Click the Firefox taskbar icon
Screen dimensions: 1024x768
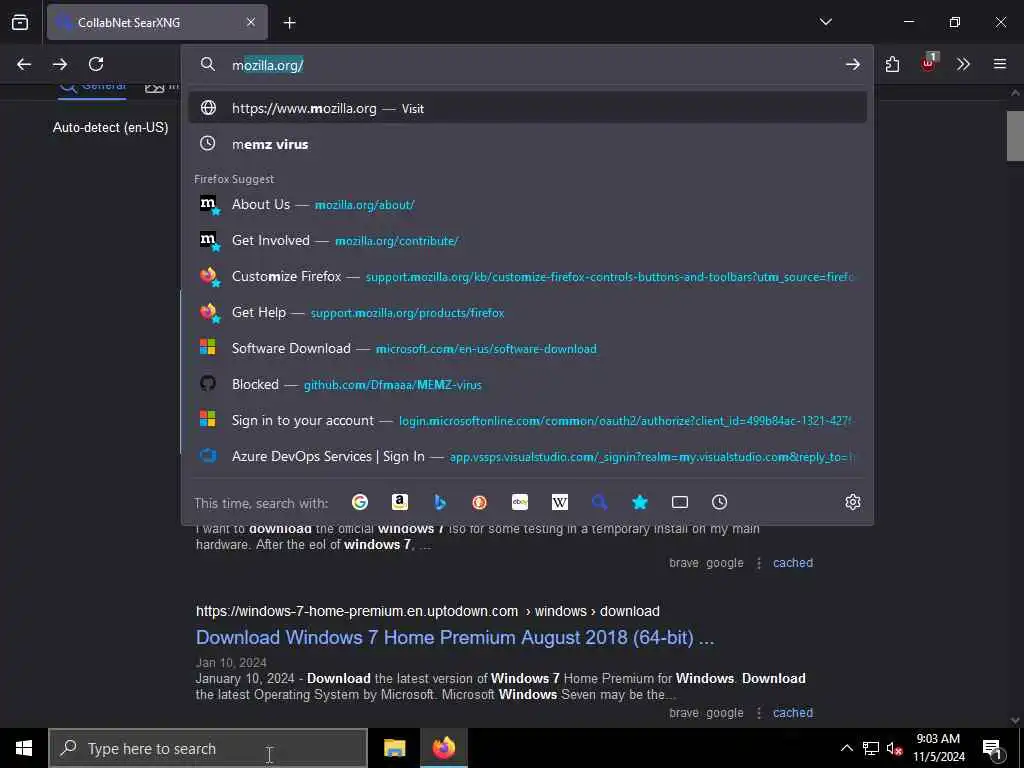[443, 748]
